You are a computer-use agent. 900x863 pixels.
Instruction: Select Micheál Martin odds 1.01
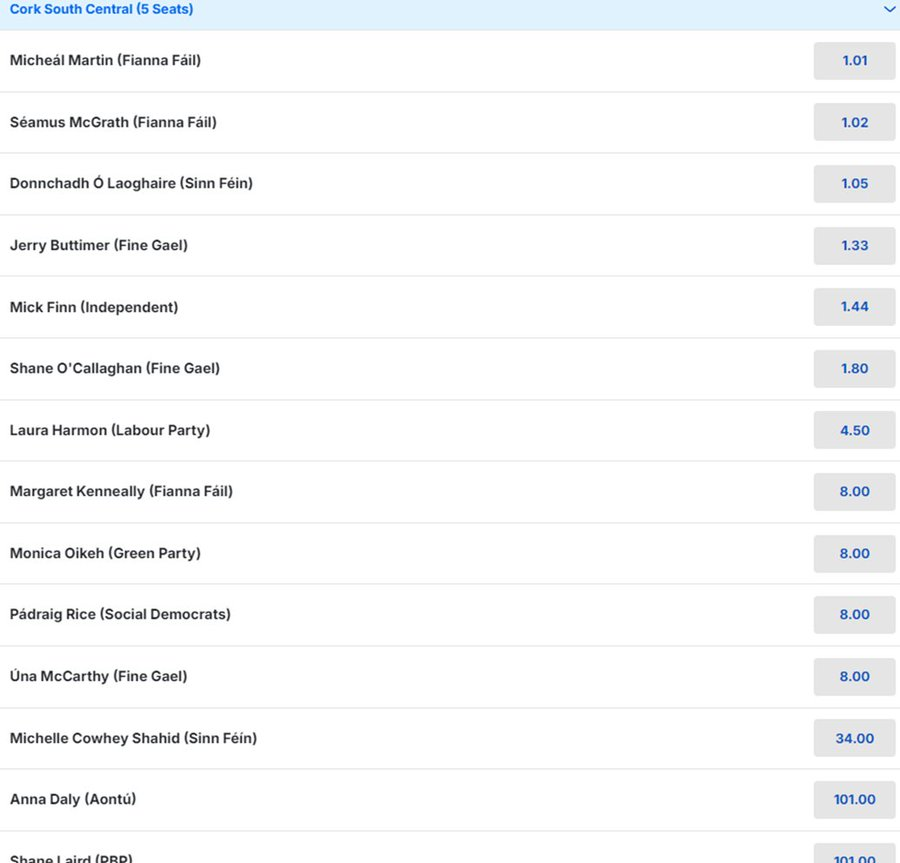click(854, 61)
